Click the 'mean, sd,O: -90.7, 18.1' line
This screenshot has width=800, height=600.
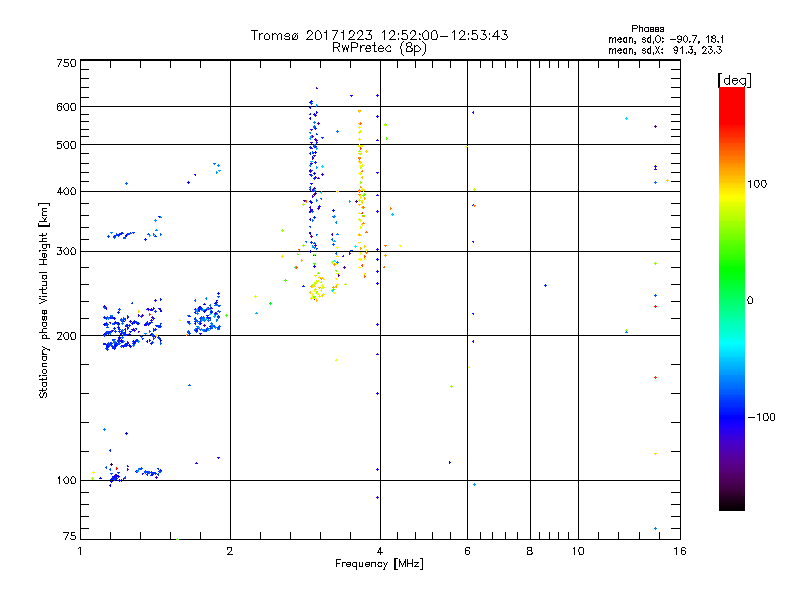click(x=666, y=39)
